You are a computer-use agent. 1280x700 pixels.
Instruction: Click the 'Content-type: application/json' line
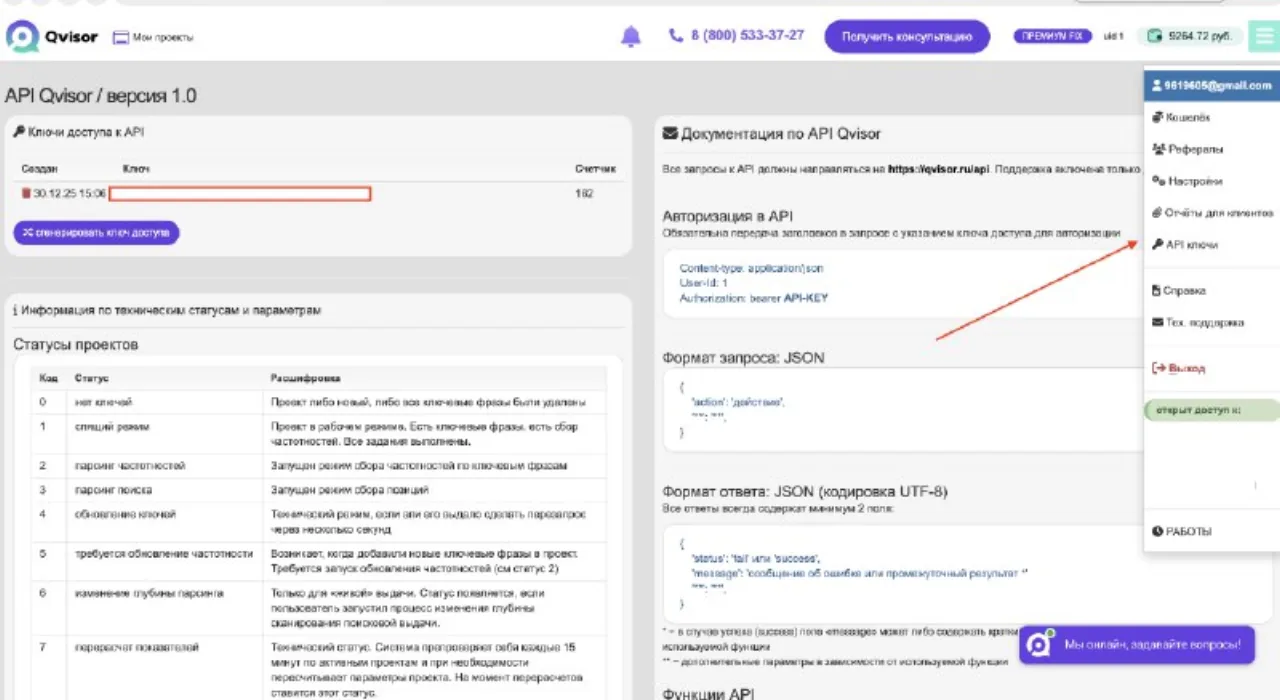[x=751, y=268]
